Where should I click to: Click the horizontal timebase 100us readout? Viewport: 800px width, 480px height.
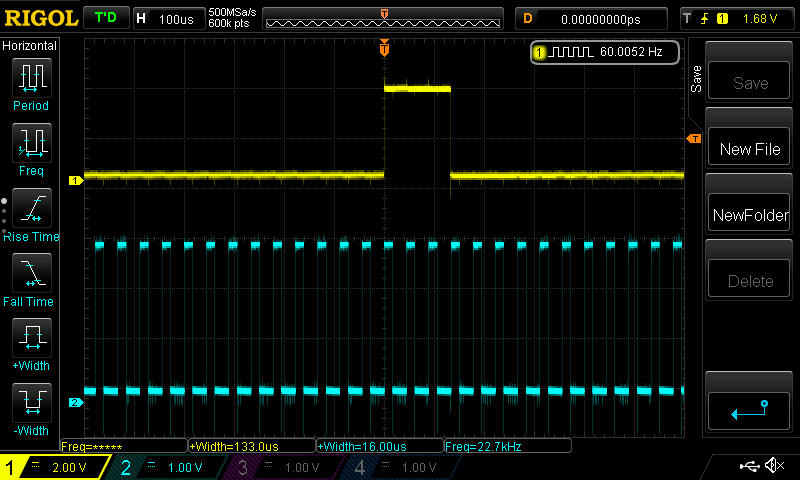click(176, 19)
